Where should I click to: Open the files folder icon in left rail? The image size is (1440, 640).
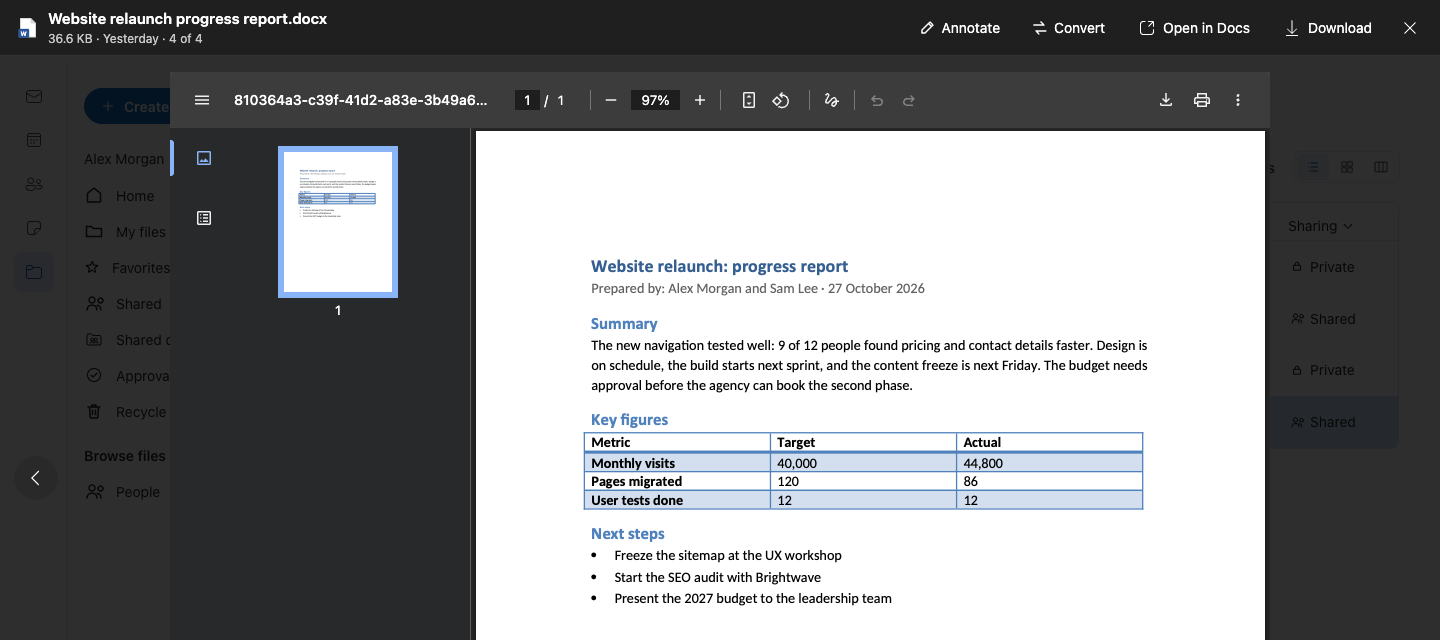[x=34, y=272]
